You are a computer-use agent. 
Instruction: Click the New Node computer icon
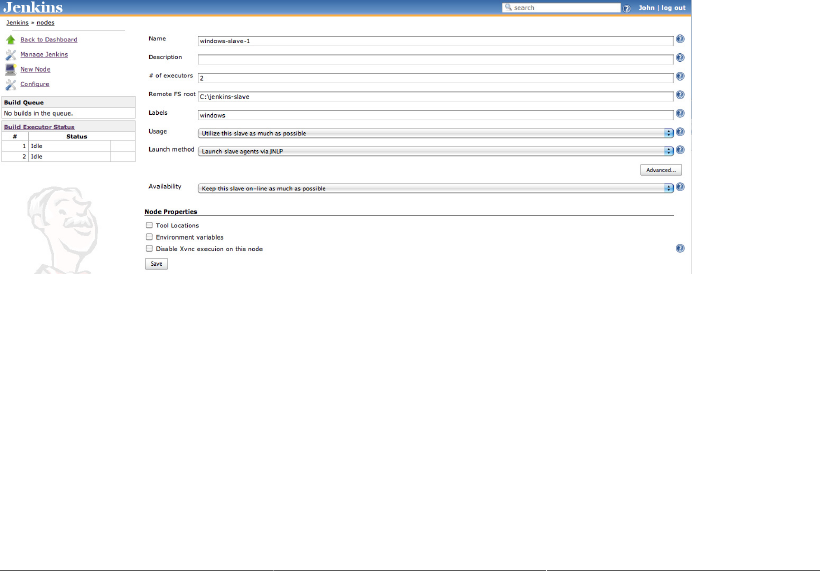pyautogui.click(x=10, y=70)
